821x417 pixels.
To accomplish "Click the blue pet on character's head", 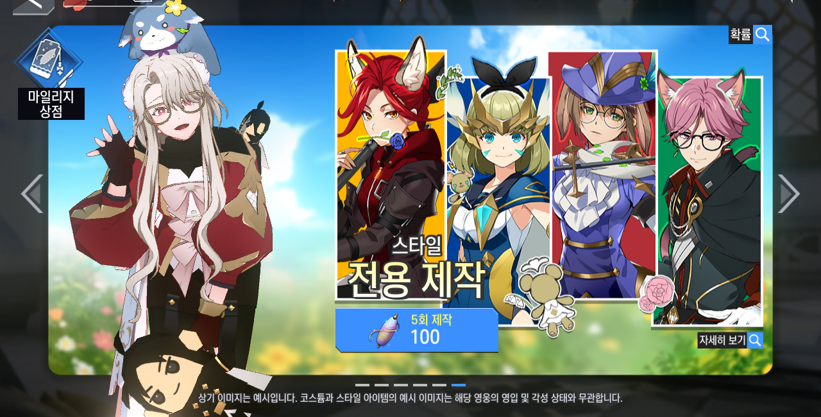I will coord(163,32).
